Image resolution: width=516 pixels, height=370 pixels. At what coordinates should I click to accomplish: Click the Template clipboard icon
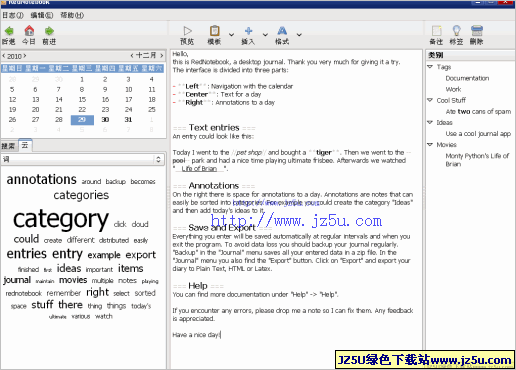click(214, 31)
